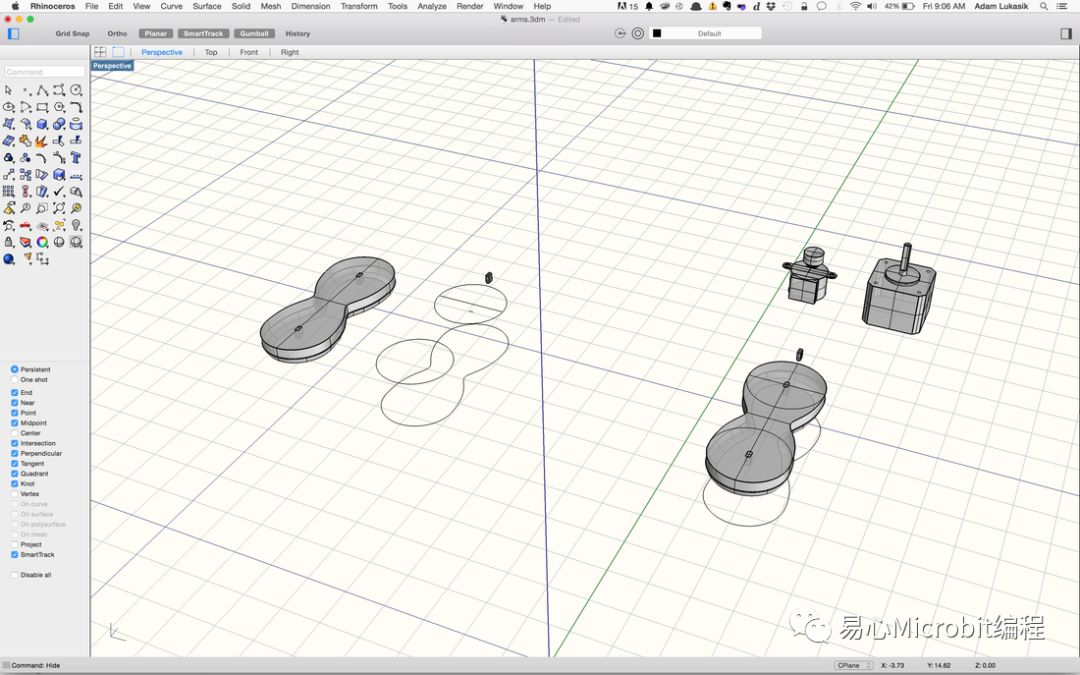Click the Lock objects padlock icon
The height and width of the screenshot is (675, 1080).
coord(9,242)
